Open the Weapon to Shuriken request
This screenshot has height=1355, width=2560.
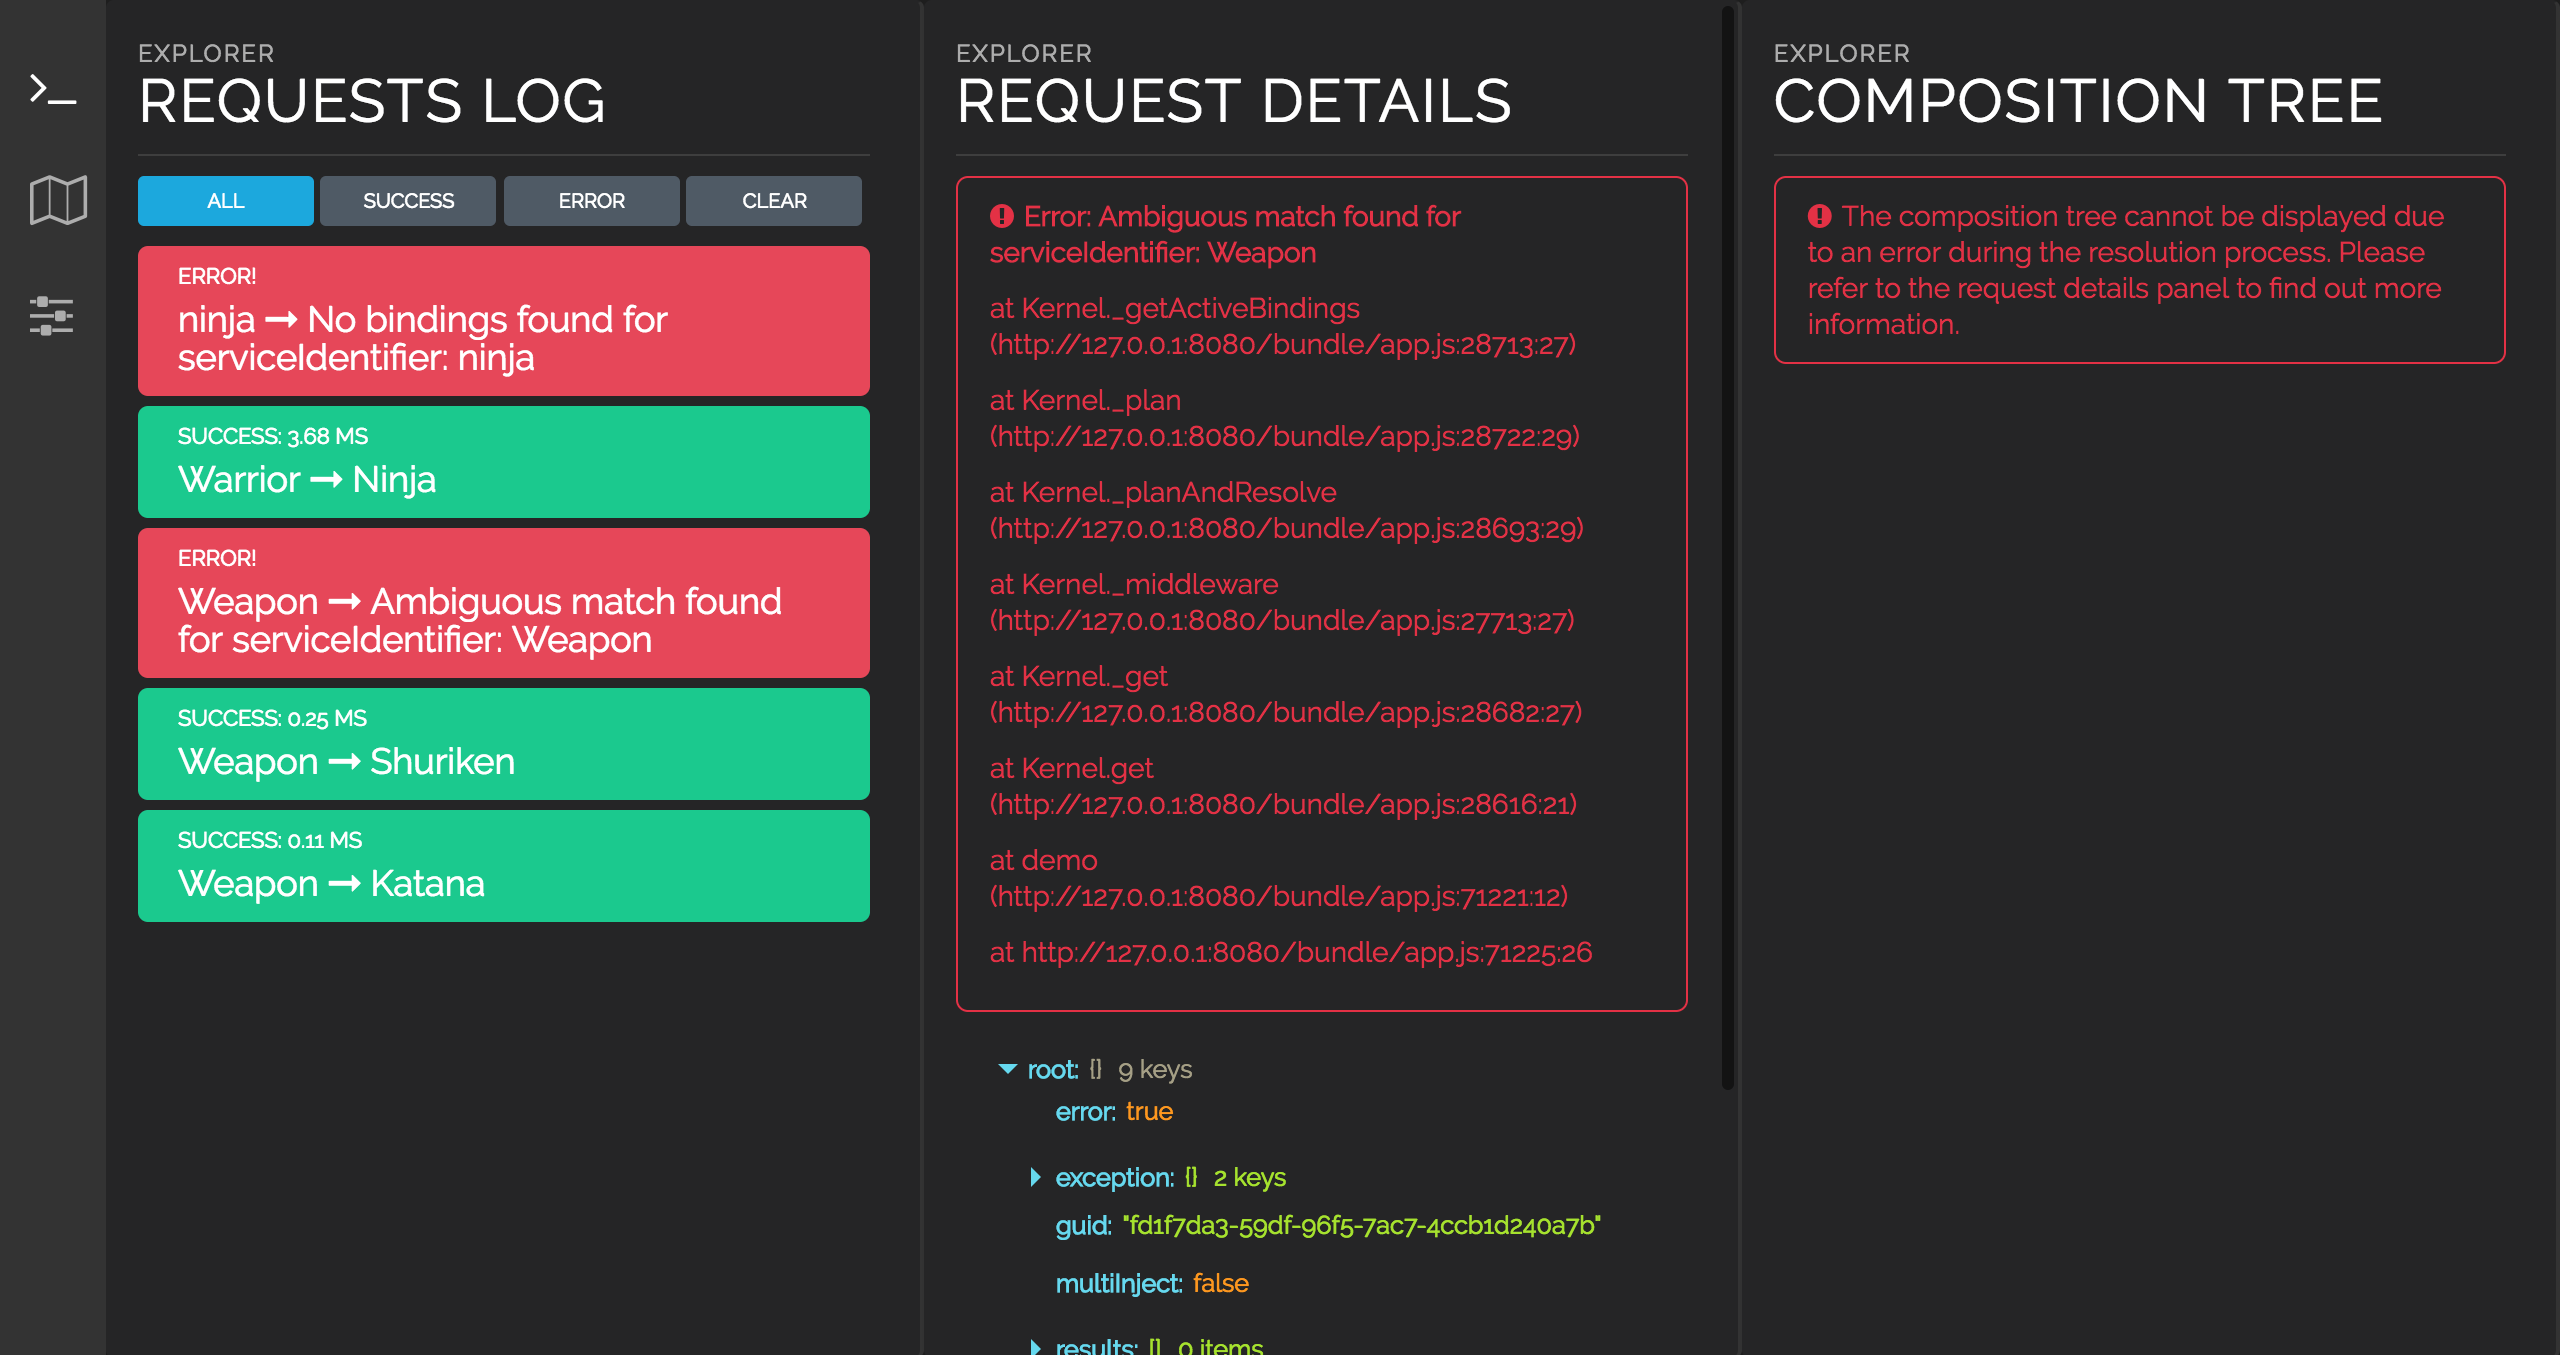(503, 744)
